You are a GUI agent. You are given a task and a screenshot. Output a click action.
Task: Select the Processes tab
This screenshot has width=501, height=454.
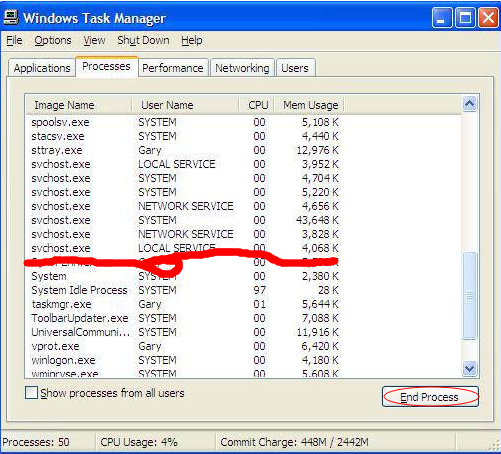pos(106,66)
